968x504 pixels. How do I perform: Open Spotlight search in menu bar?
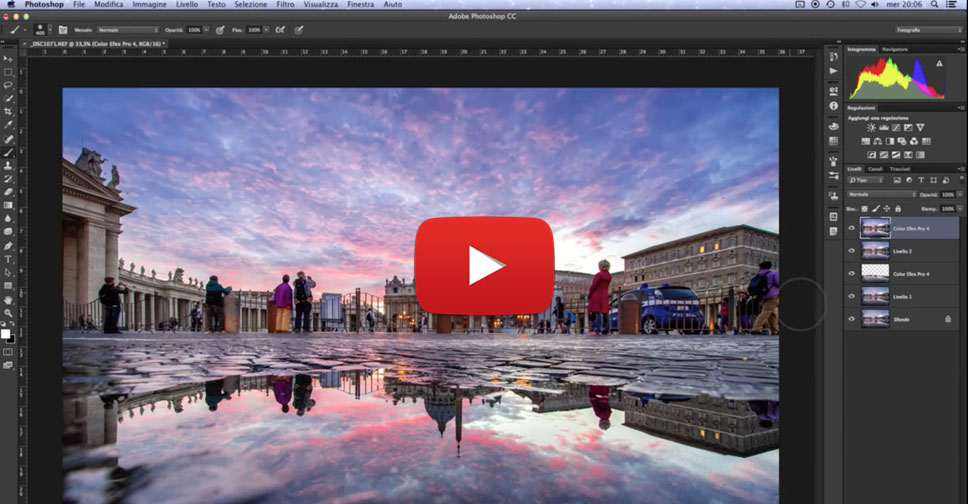pos(935,4)
